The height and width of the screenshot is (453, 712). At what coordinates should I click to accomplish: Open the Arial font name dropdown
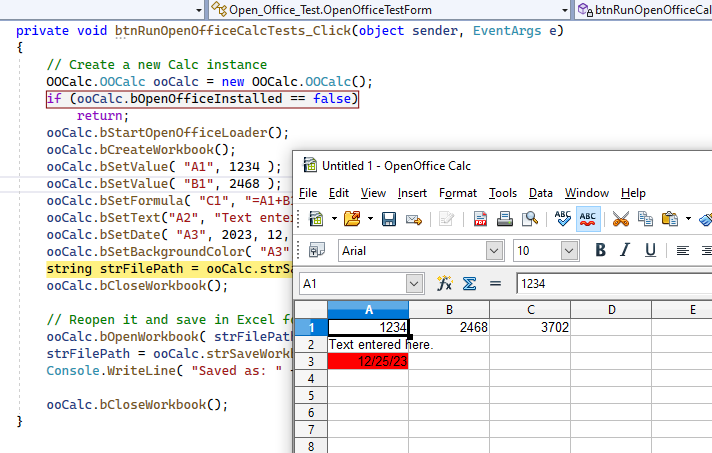[x=494, y=251]
